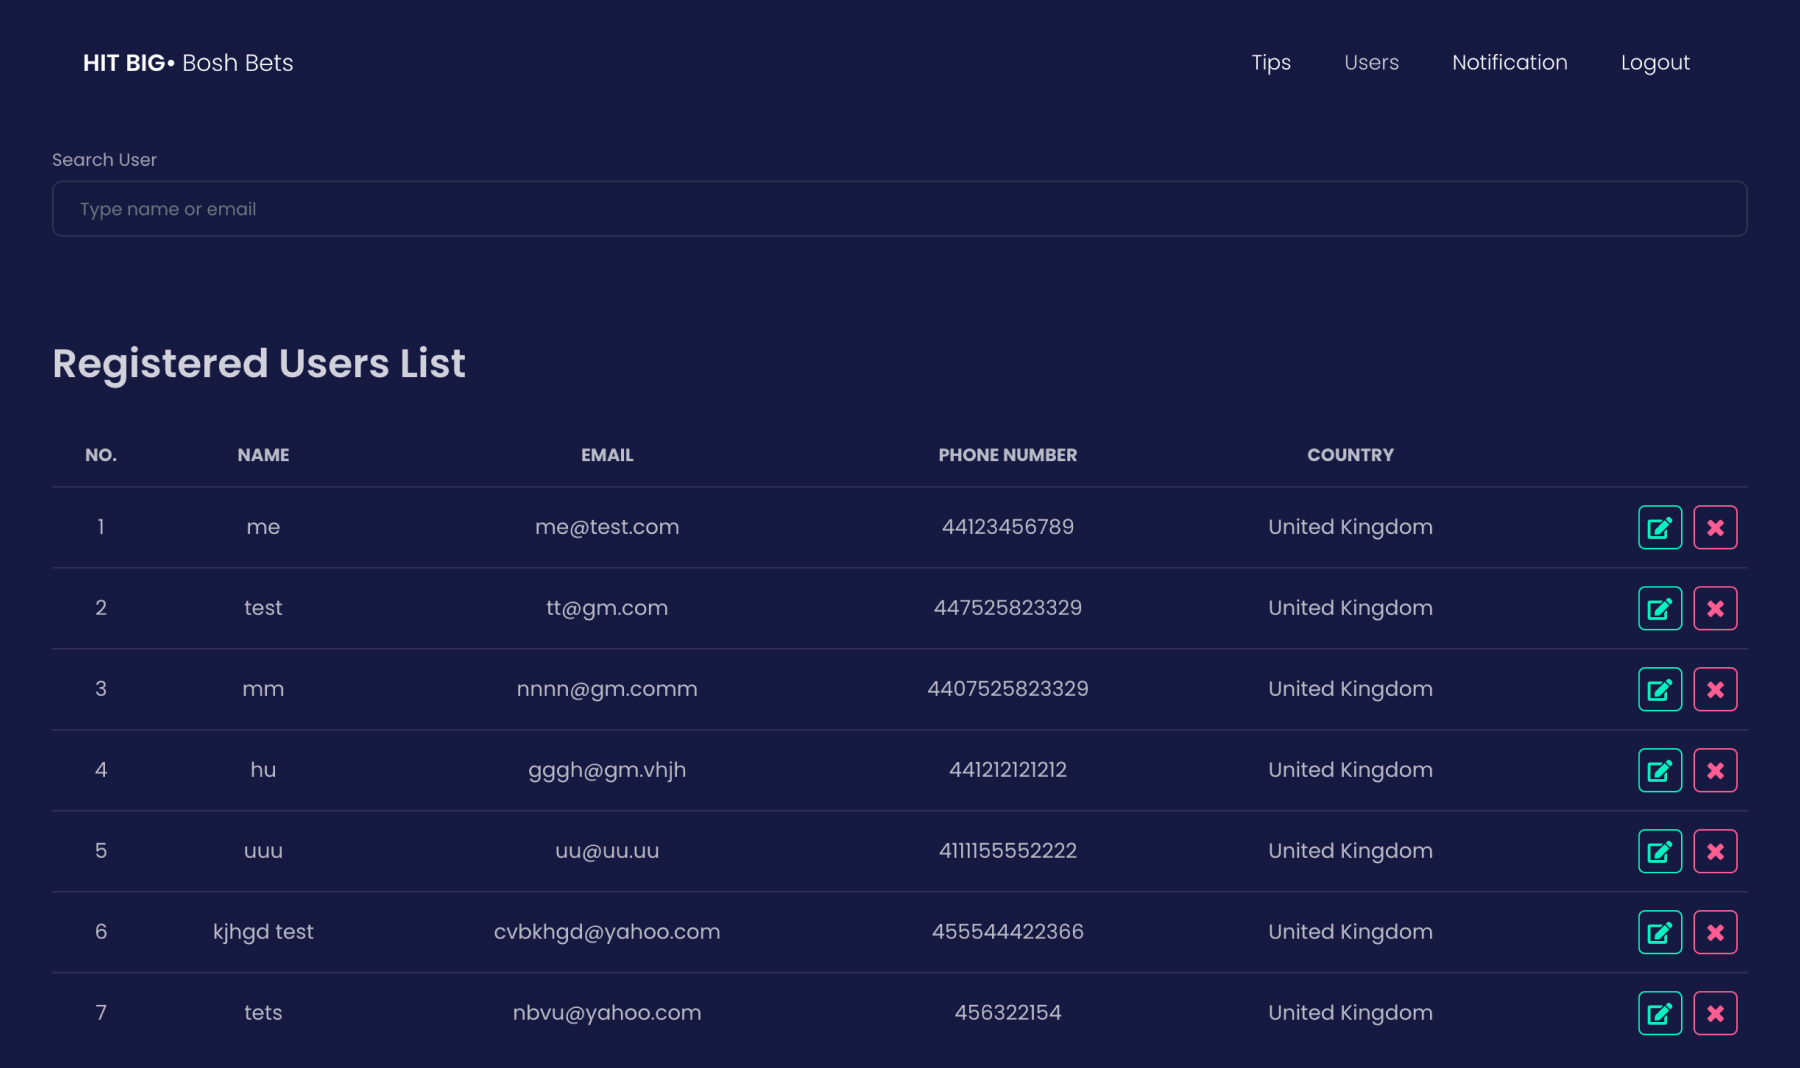The height and width of the screenshot is (1068, 1800).
Task: Delete user 'me' from the list
Action: click(x=1715, y=528)
